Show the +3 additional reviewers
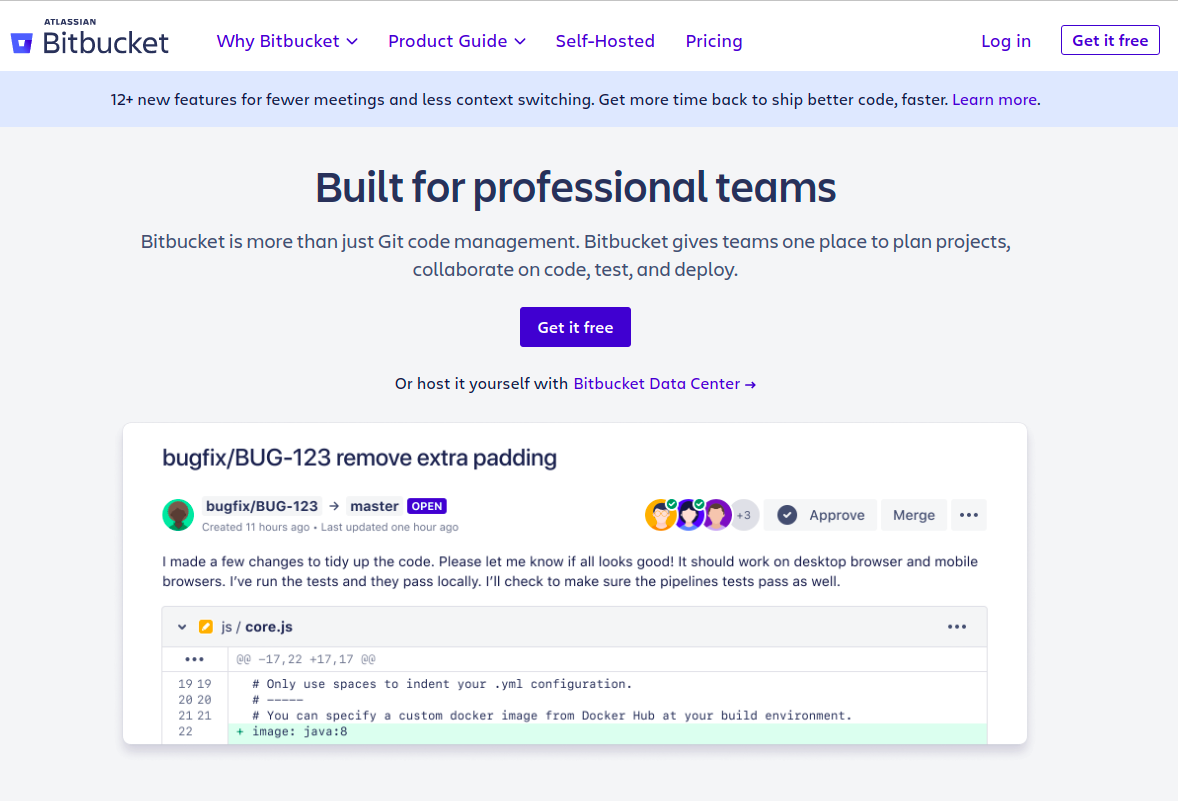Screen dimensions: 1178x801 (745, 515)
